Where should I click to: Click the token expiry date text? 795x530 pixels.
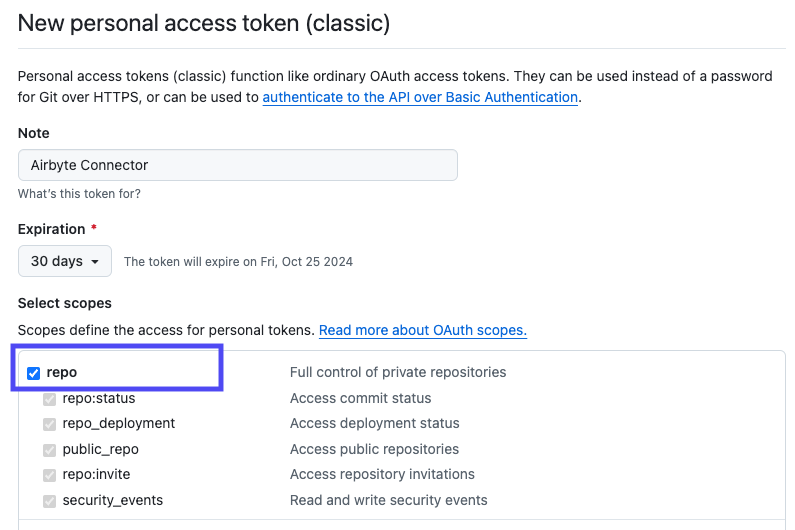[x=238, y=262]
